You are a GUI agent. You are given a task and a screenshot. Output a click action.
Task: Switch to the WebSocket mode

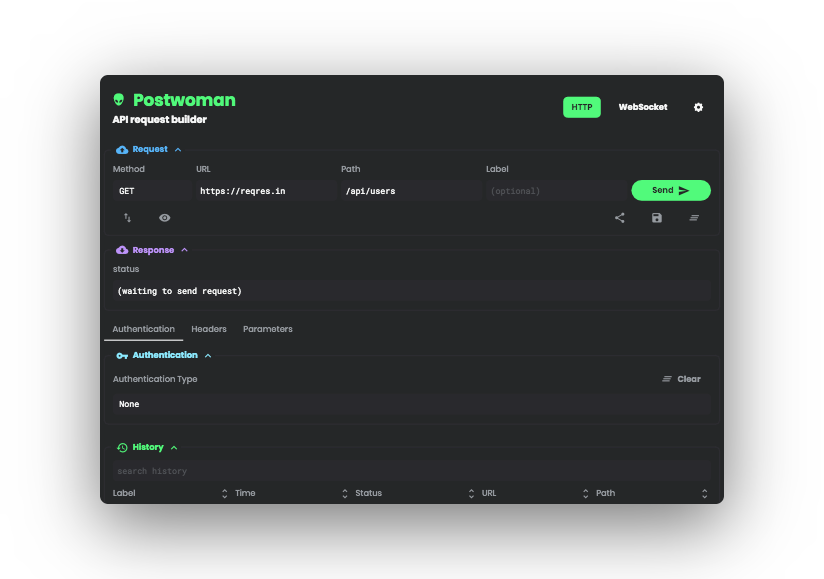643,107
